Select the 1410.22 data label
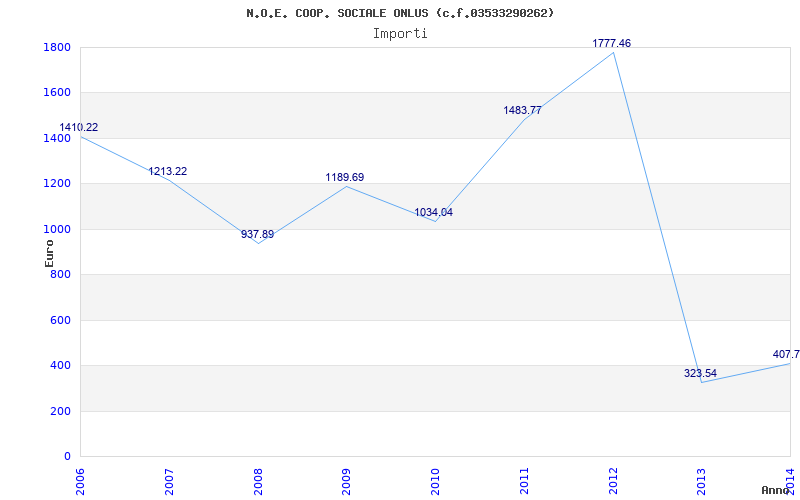Viewport: 800px width, 500px height. click(79, 128)
